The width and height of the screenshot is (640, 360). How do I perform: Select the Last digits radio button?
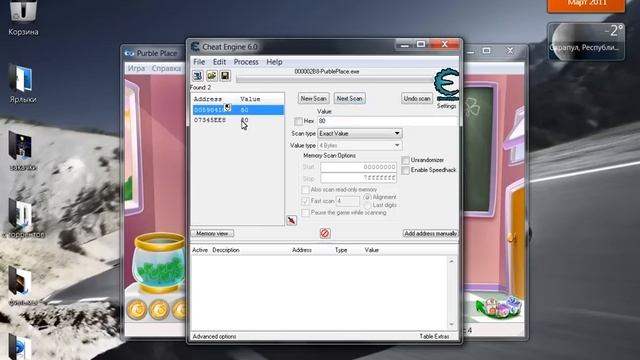pos(367,205)
